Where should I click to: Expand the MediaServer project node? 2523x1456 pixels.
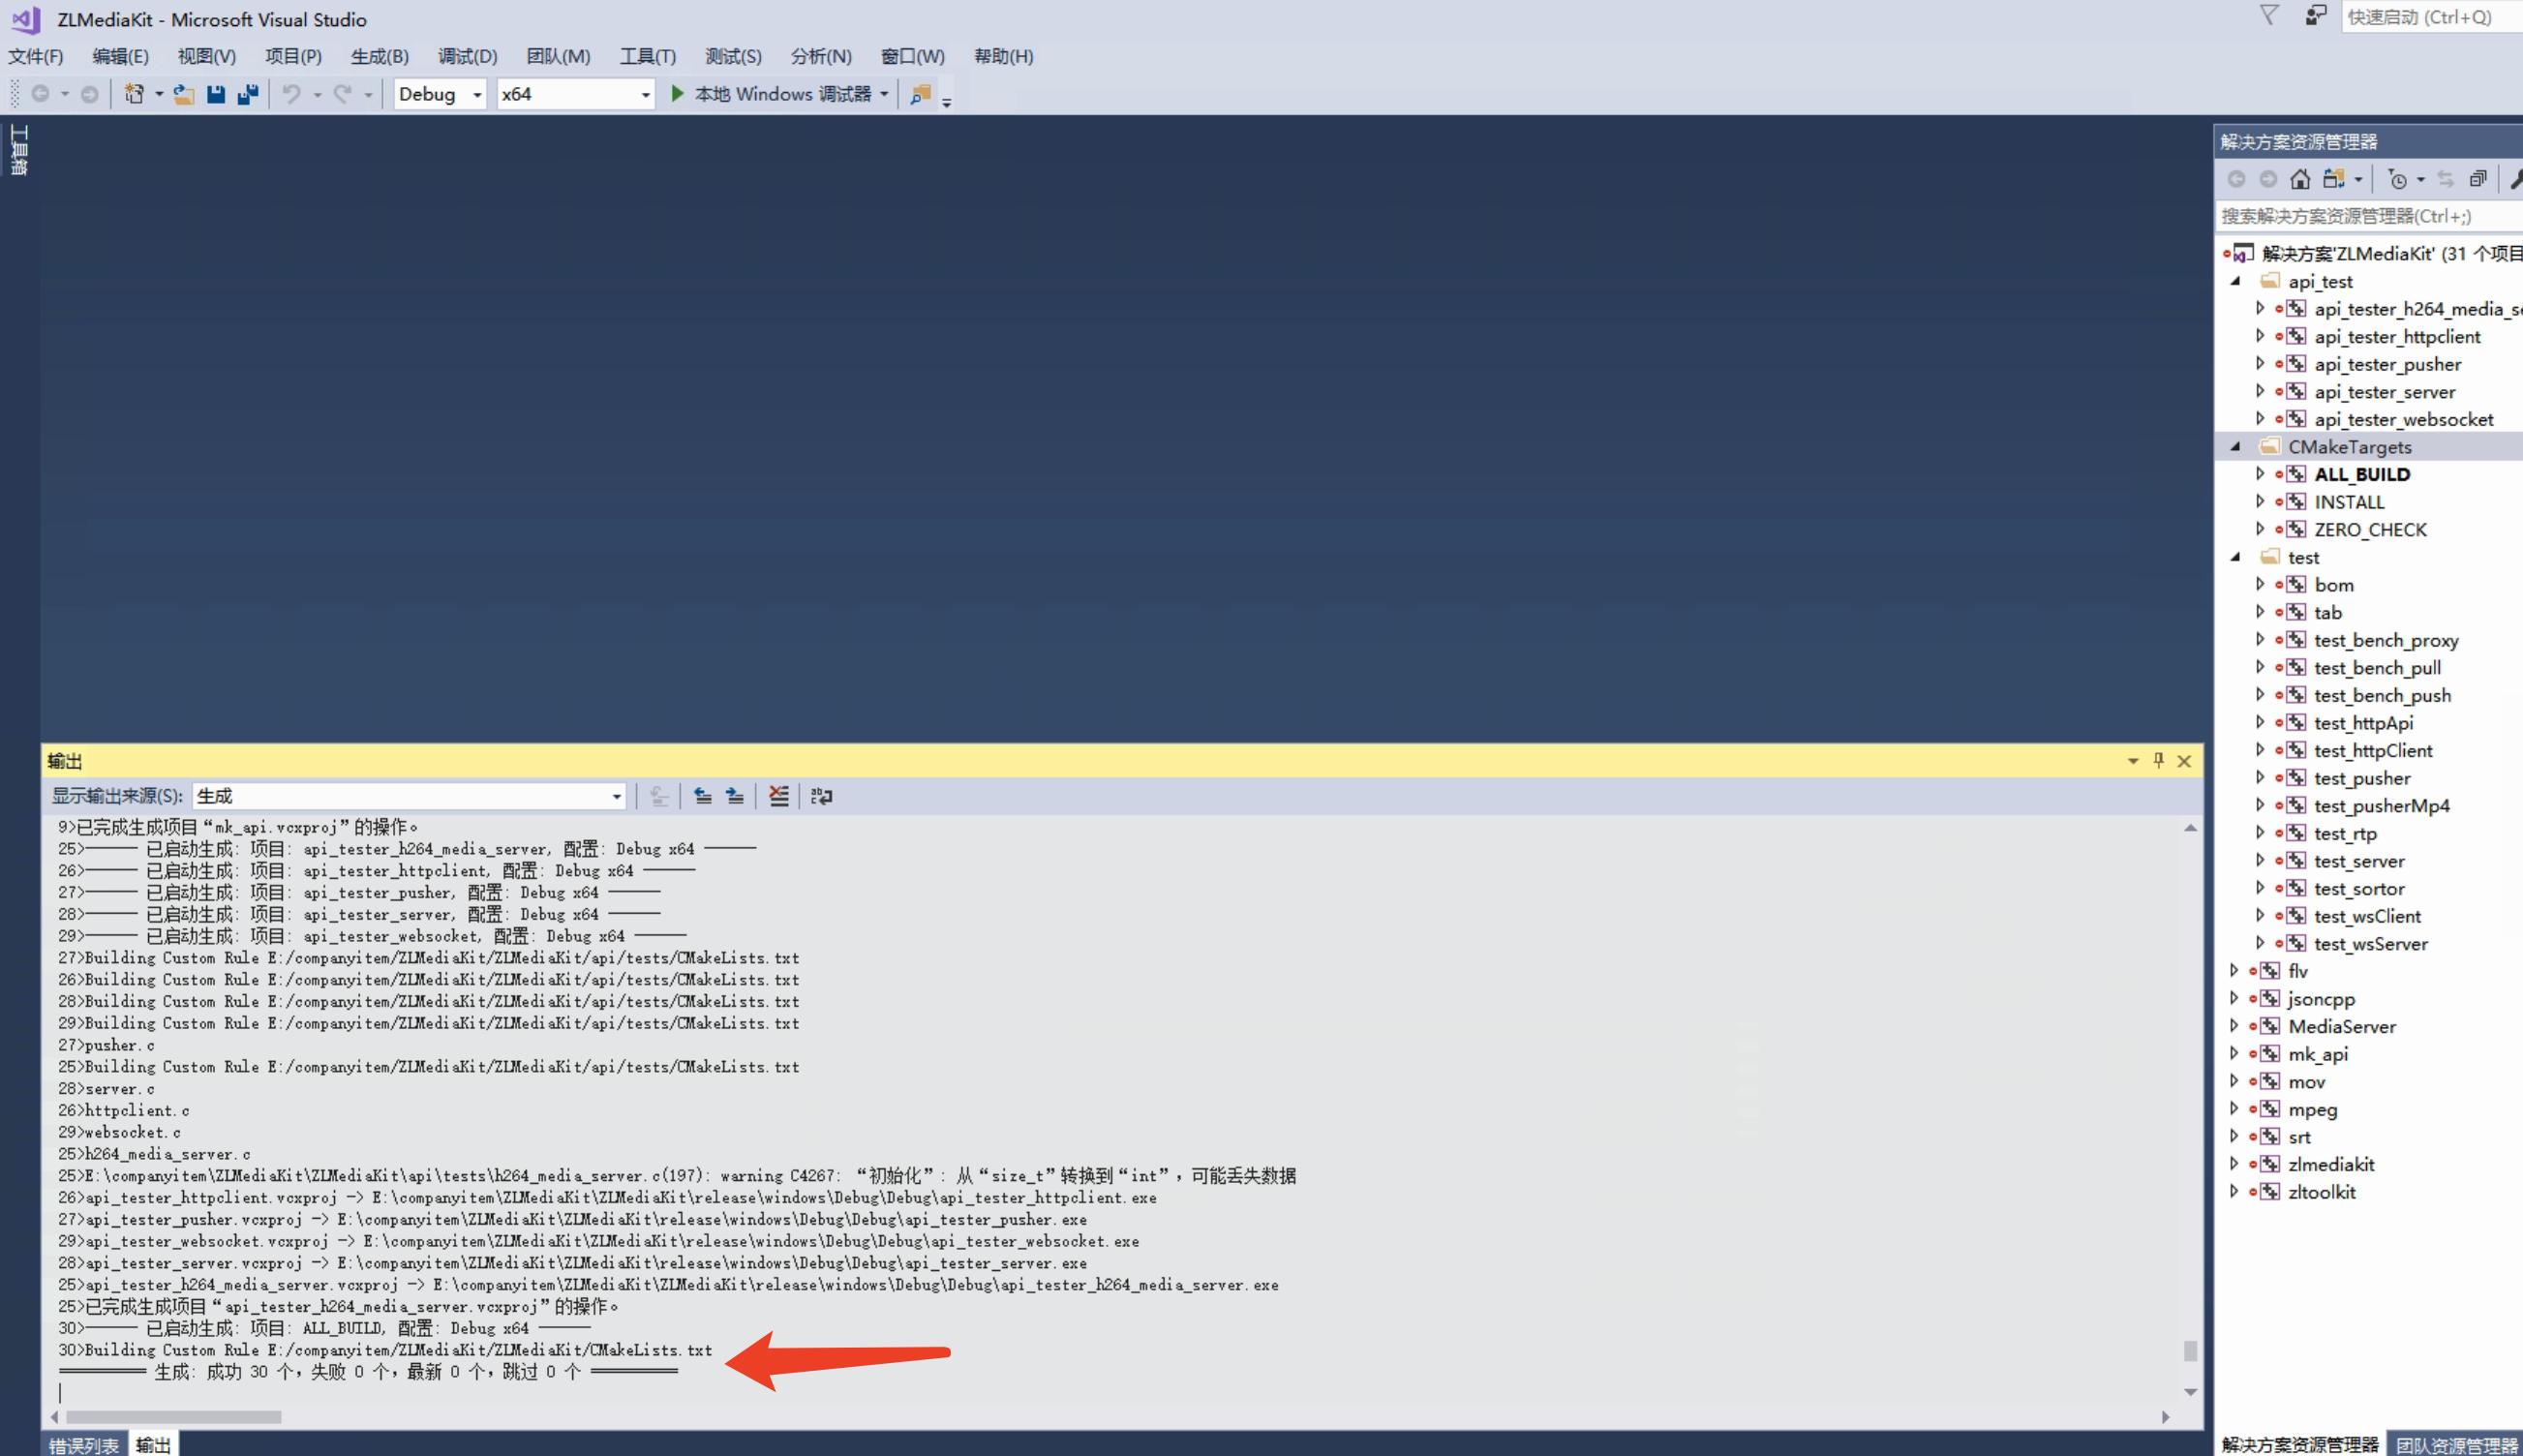(2234, 1026)
